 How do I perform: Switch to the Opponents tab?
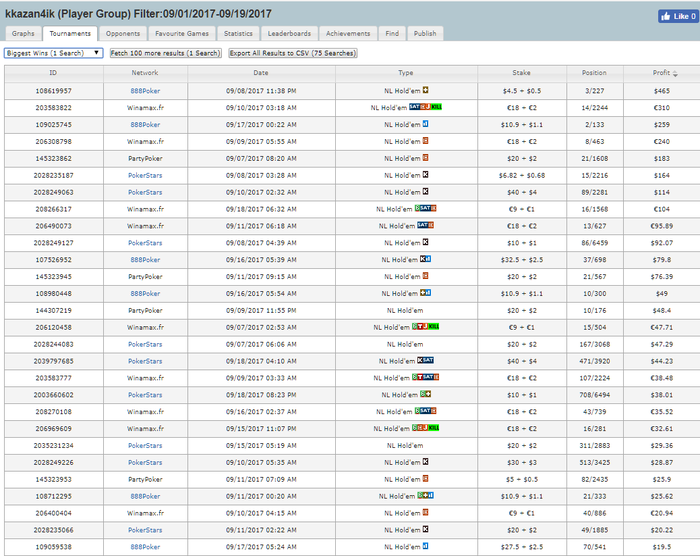[123, 33]
